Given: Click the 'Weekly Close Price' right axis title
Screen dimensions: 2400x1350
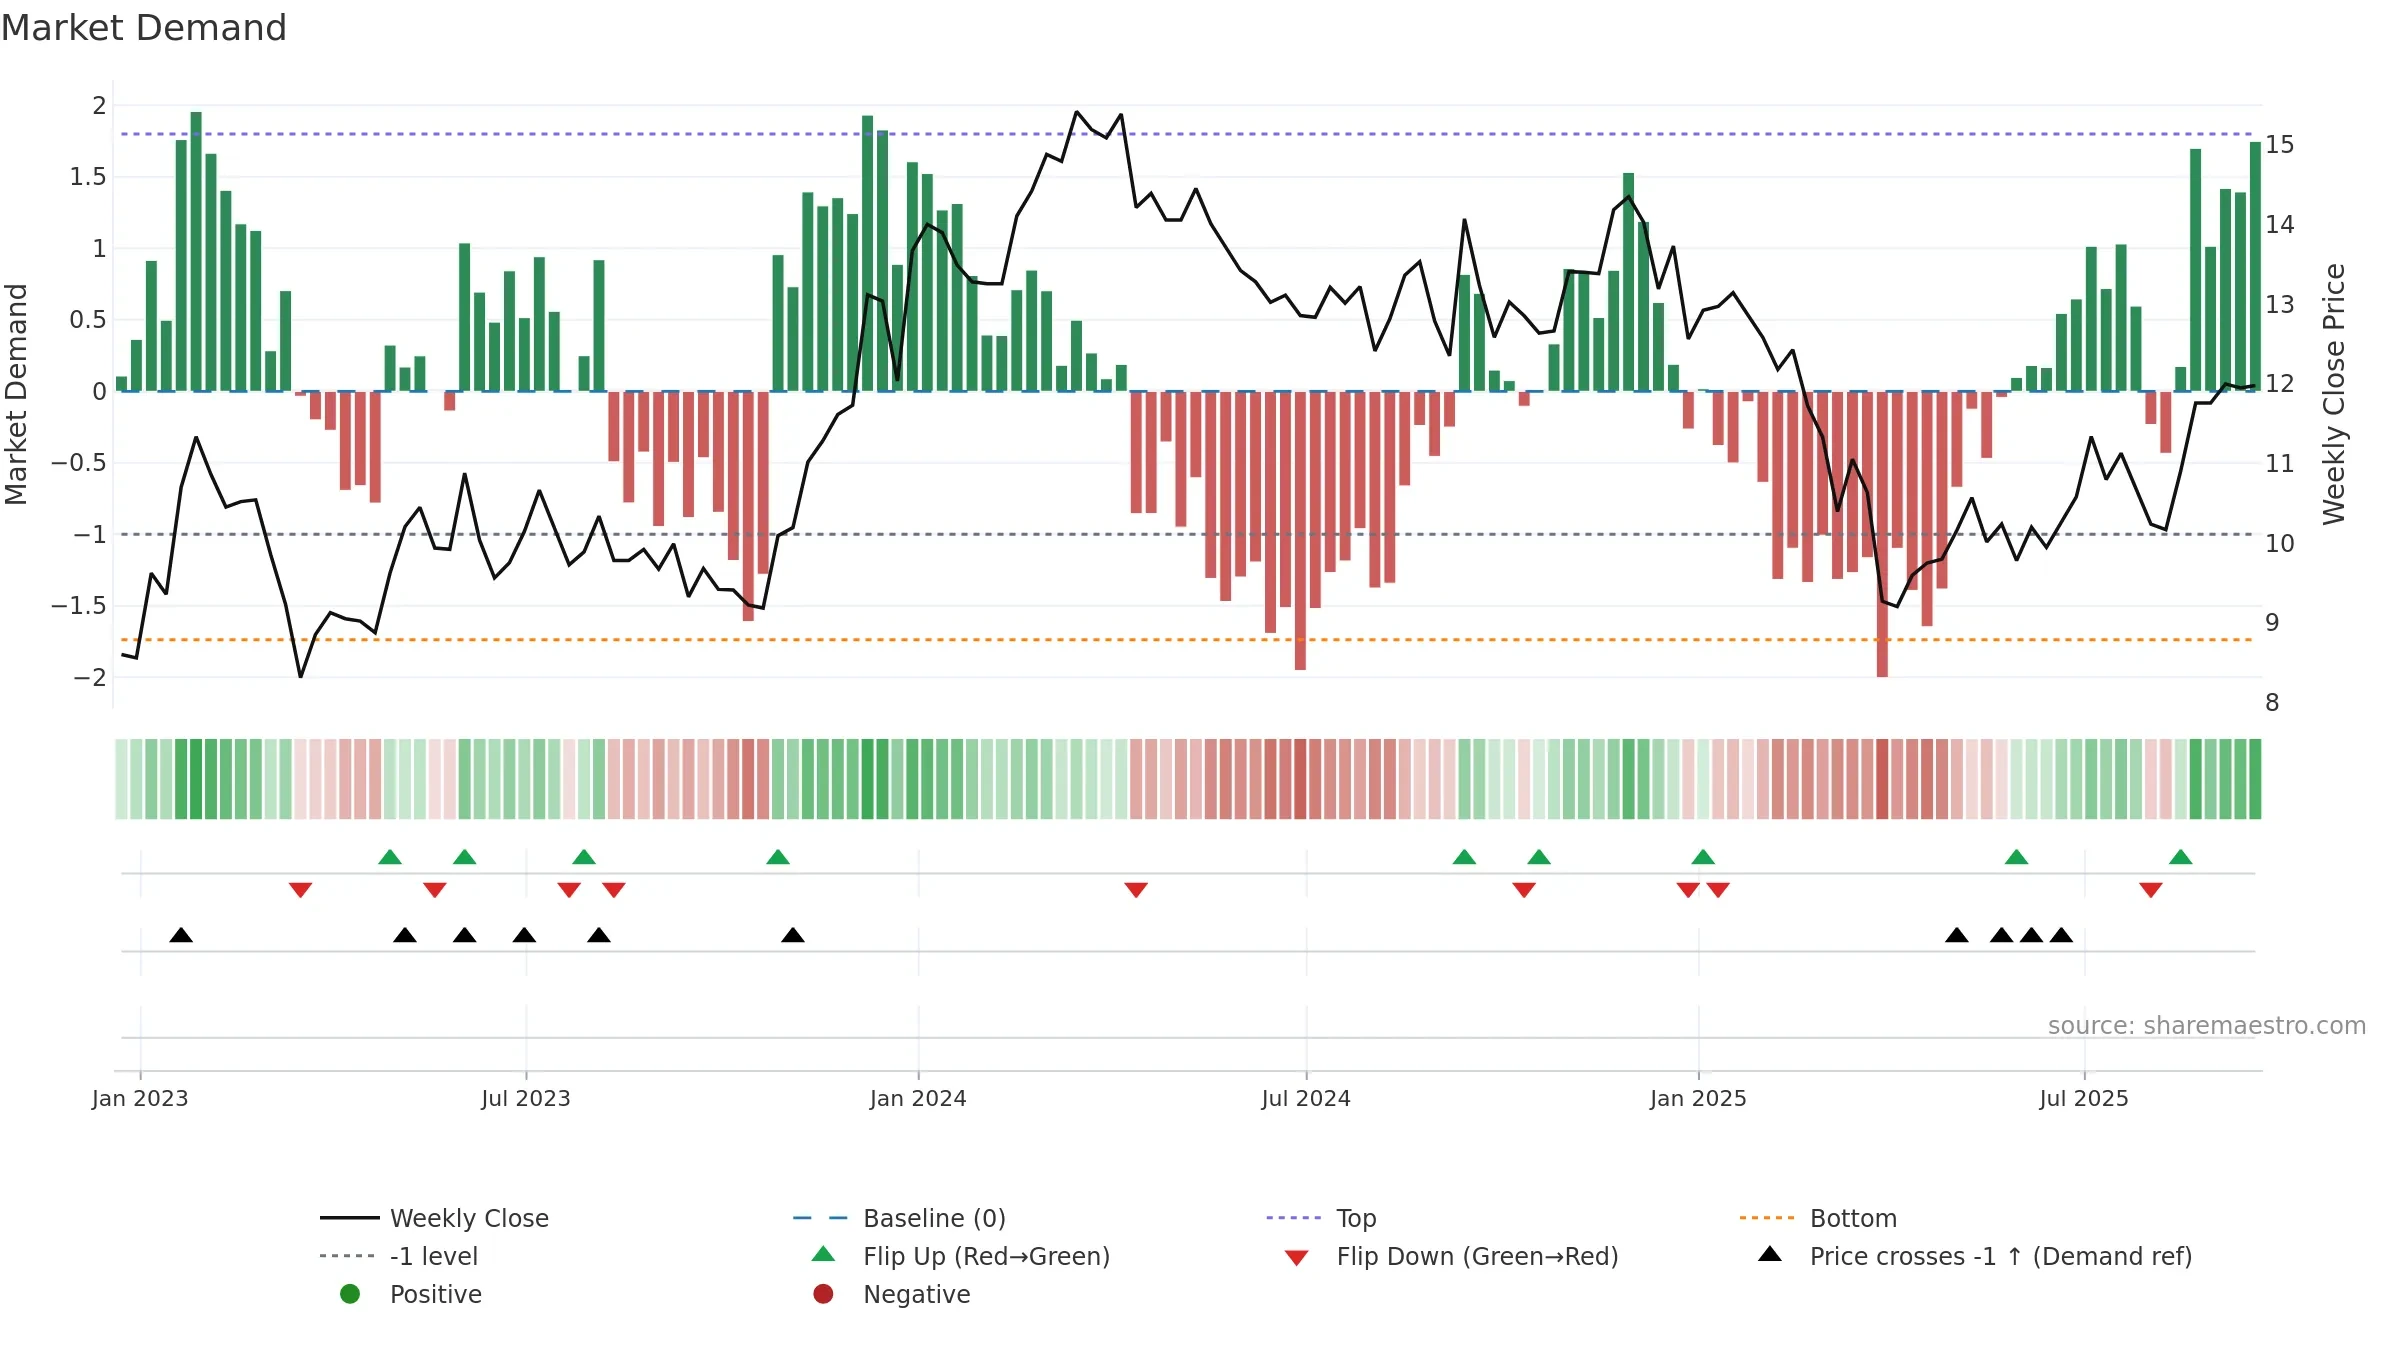Looking at the screenshot, I should pos(2334,394).
